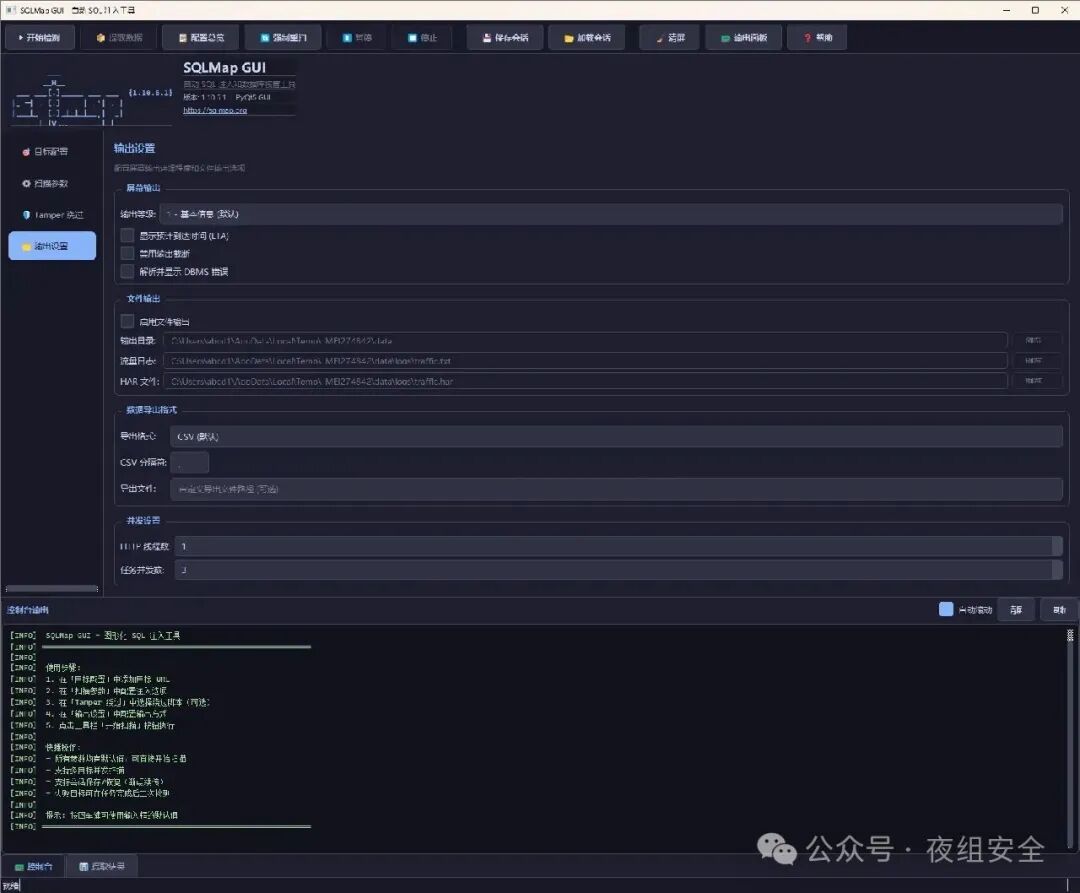
Task: Click browse button beside traffic.txt field
Action: click(1037, 361)
